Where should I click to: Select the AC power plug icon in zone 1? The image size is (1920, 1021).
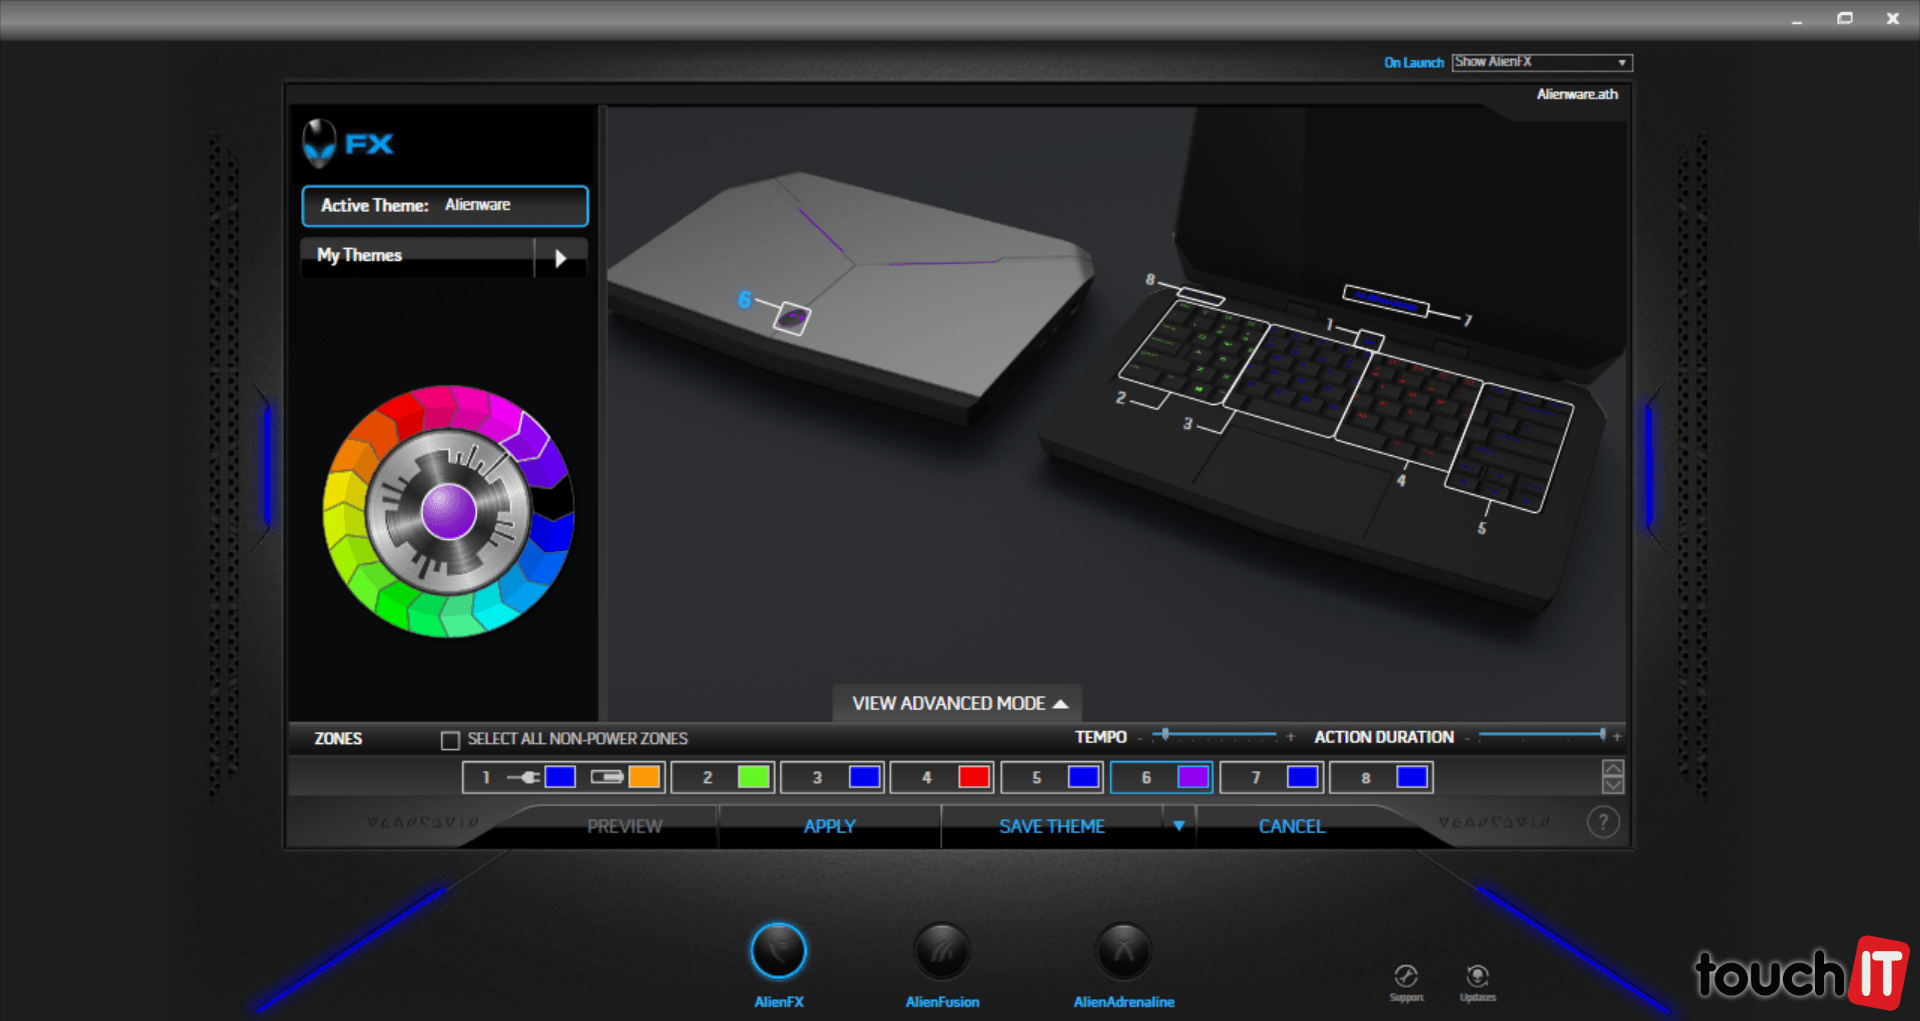click(523, 777)
